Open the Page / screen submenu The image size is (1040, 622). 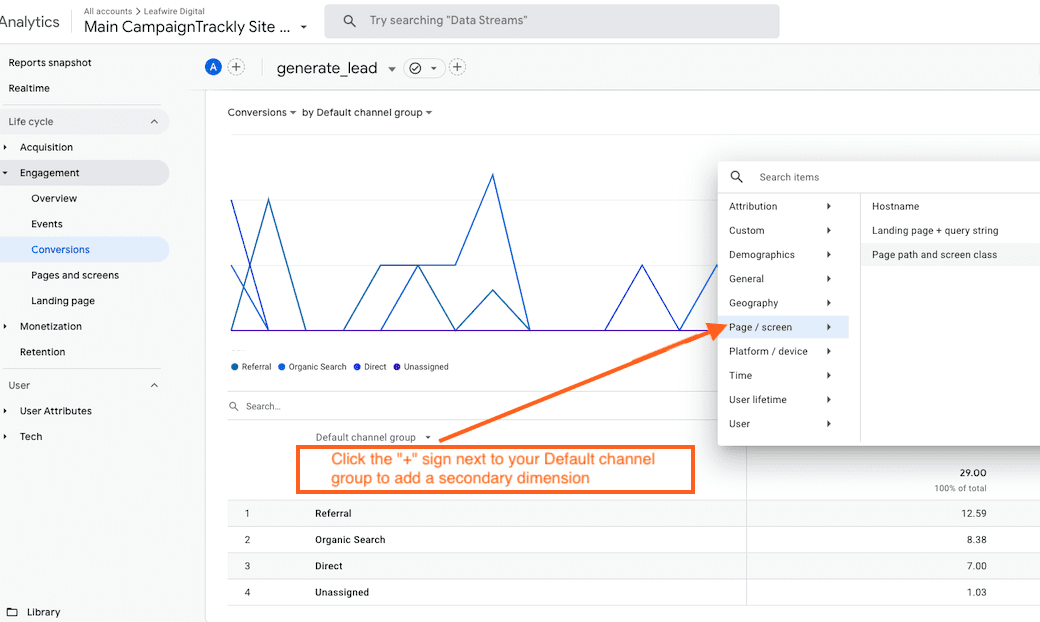(763, 327)
